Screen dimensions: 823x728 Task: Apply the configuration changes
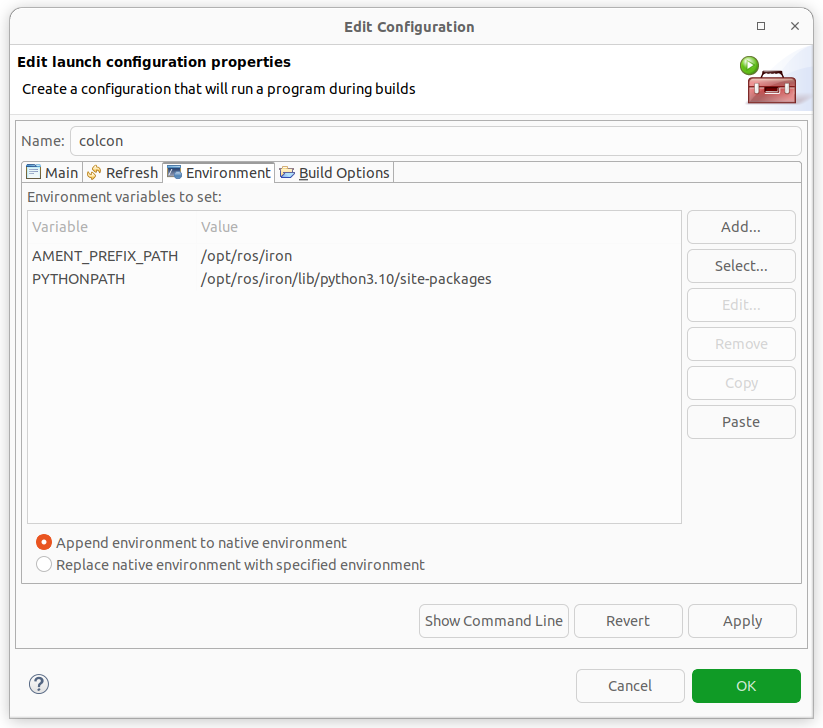(742, 621)
